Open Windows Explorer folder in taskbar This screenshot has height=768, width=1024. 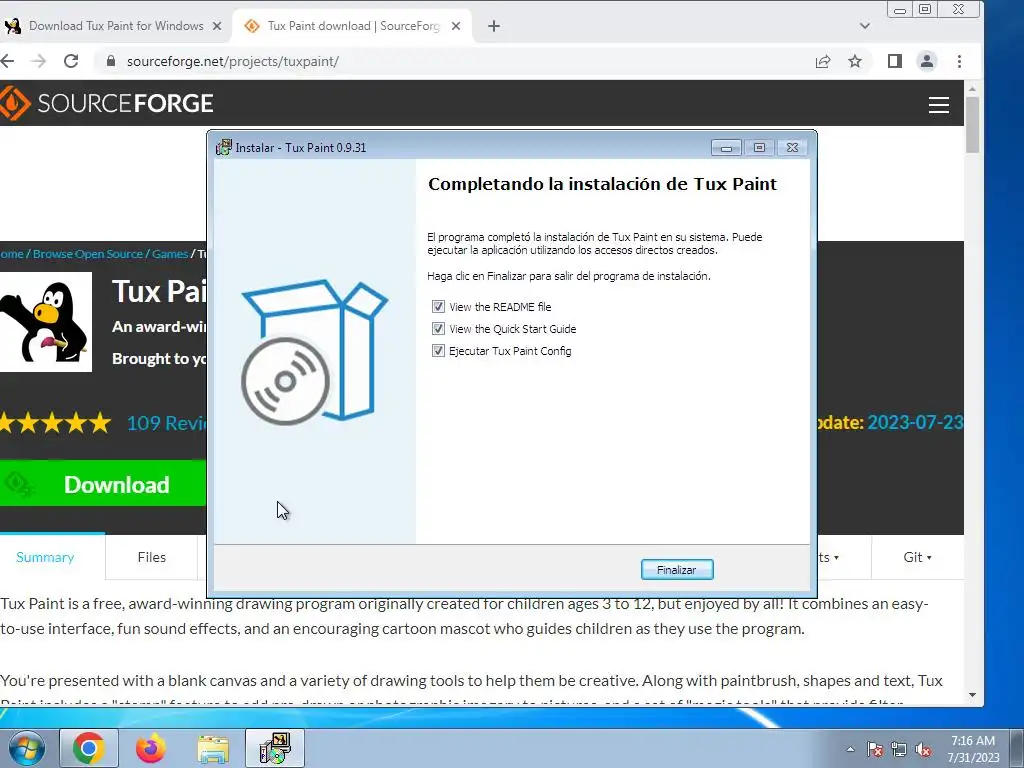pyautogui.click(x=213, y=748)
